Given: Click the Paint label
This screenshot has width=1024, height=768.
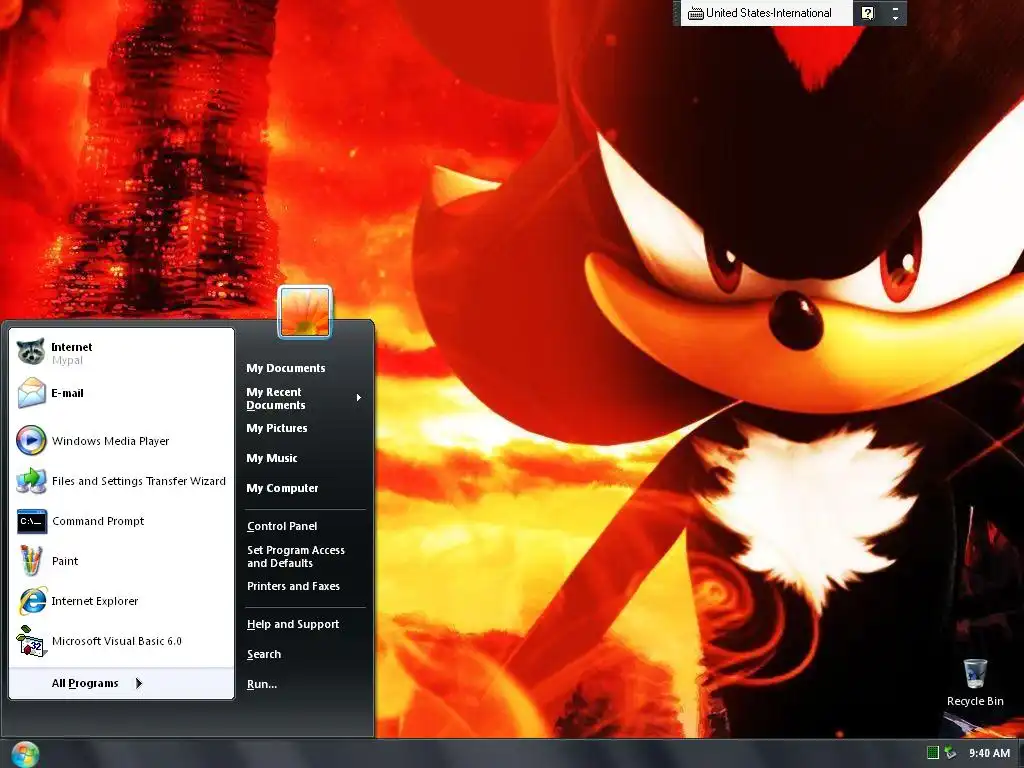Looking at the screenshot, I should 65,561.
